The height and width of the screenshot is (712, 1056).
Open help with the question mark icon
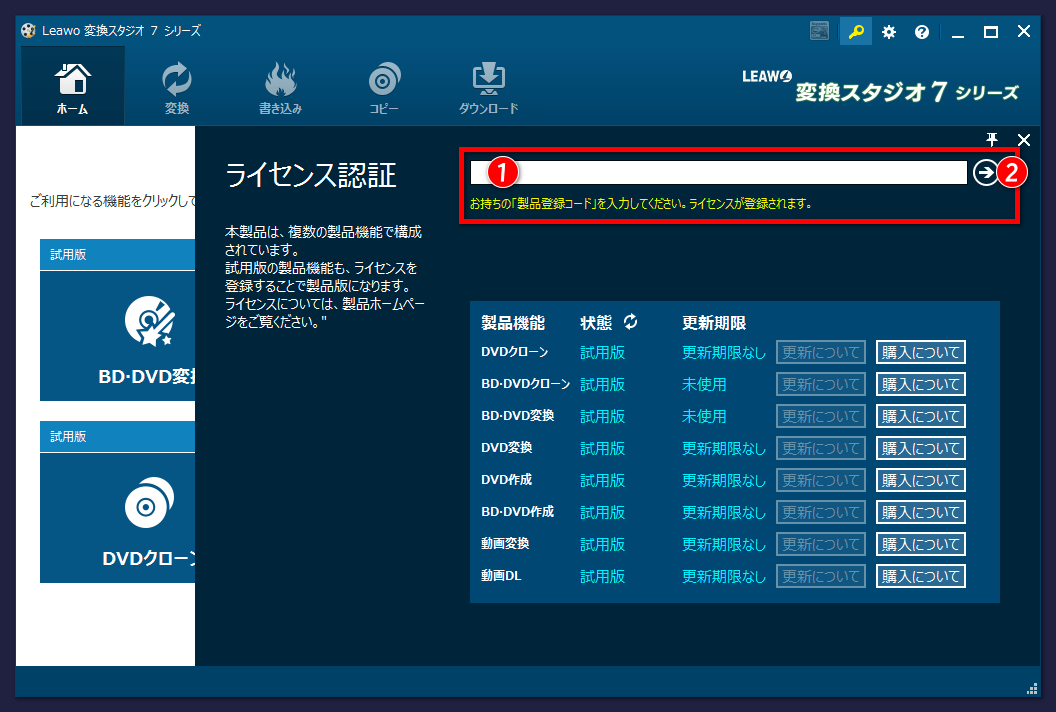(922, 32)
